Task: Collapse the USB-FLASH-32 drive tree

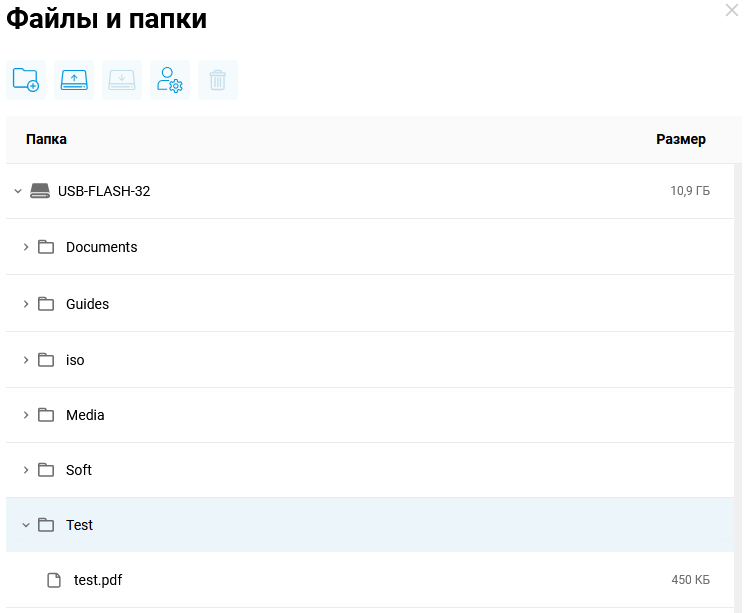Action: click(18, 191)
